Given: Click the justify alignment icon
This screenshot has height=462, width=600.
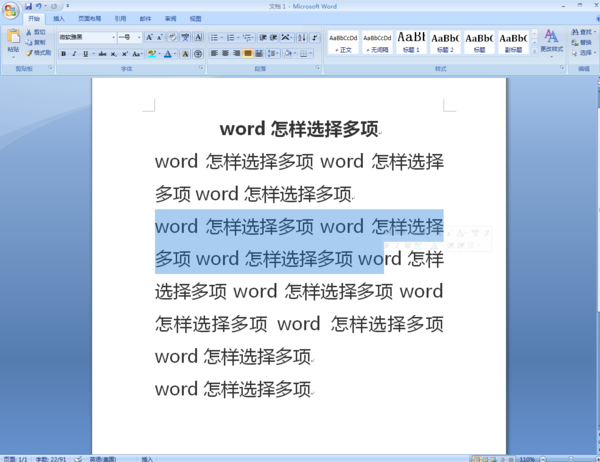Looking at the screenshot, I should (248, 53).
